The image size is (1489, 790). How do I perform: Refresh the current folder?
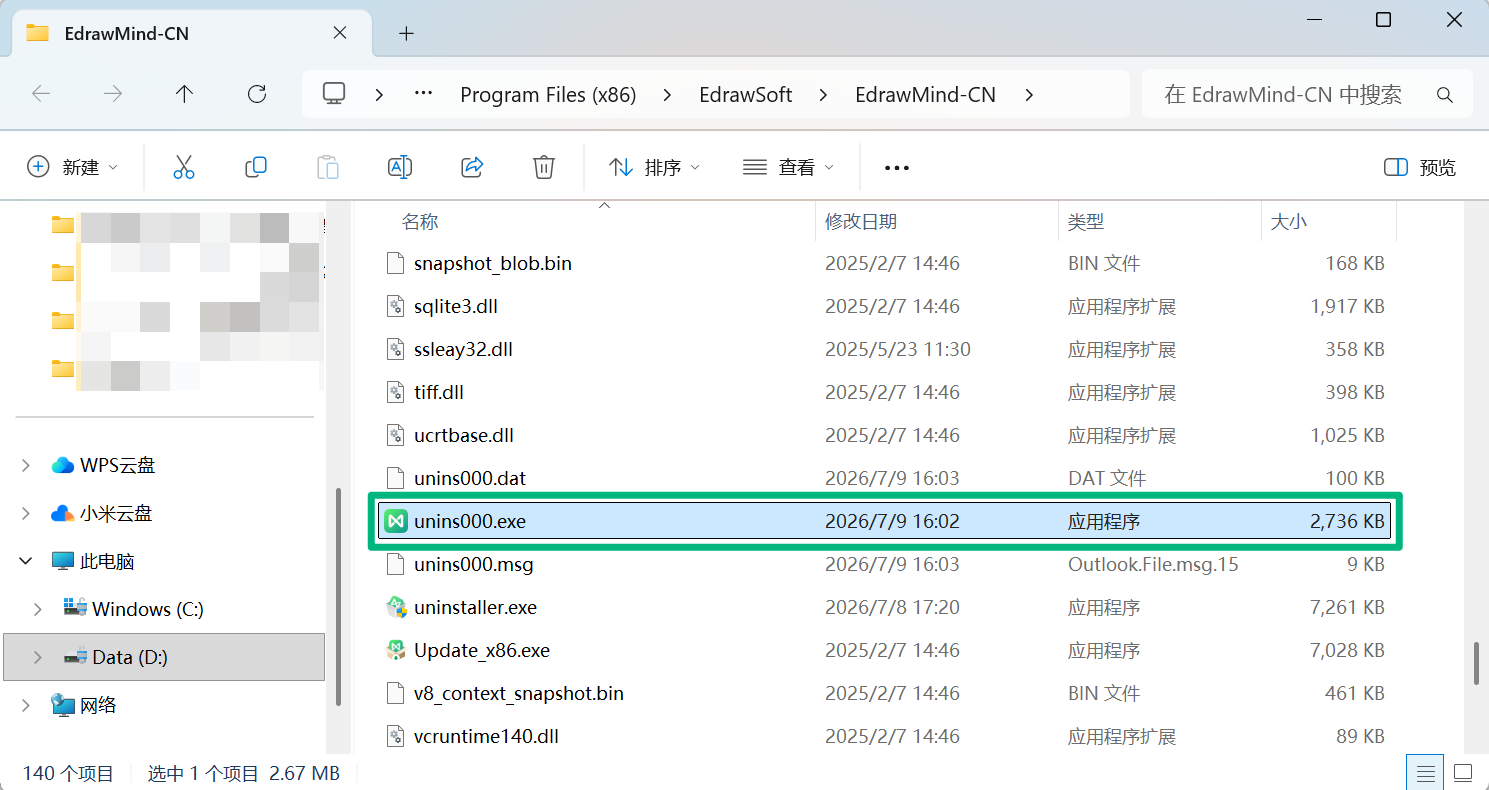coord(257,94)
